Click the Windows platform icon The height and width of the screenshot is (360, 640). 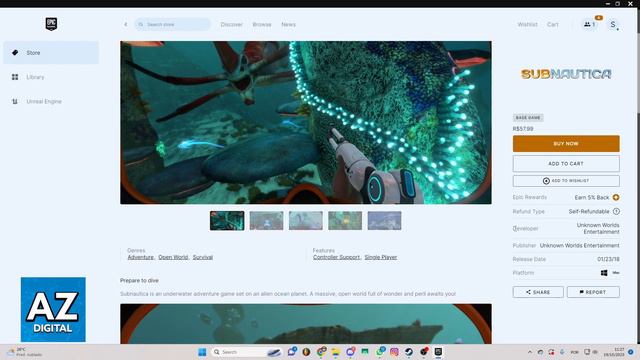pyautogui.click(x=604, y=273)
